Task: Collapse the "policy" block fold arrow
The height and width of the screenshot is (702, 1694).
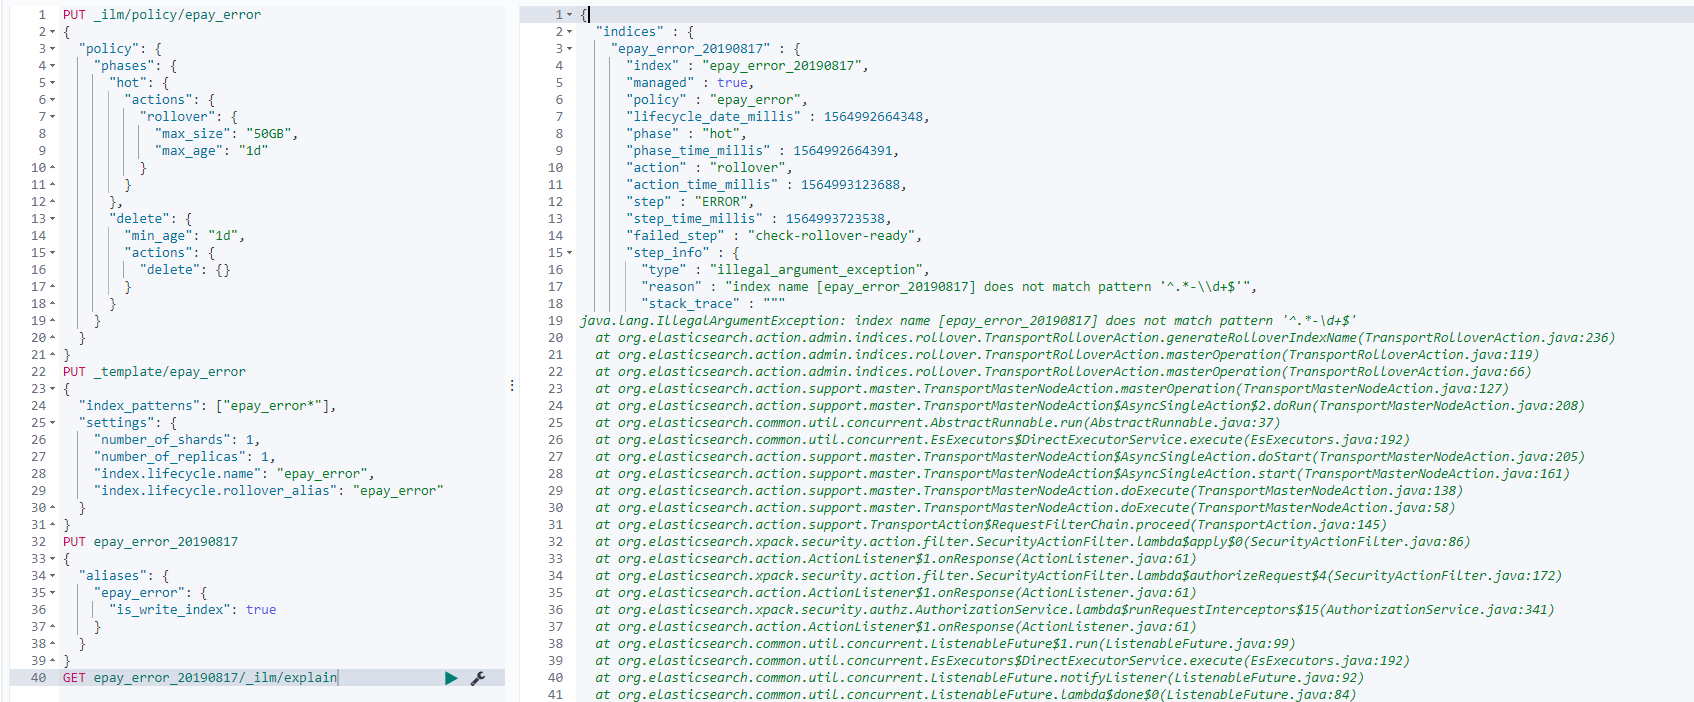Action: [x=52, y=49]
